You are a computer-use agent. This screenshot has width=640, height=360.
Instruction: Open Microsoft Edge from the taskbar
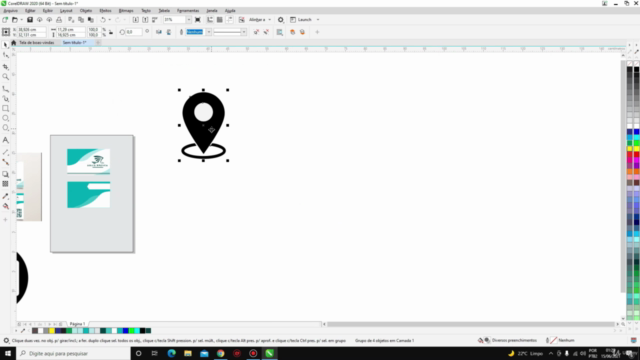point(171,353)
